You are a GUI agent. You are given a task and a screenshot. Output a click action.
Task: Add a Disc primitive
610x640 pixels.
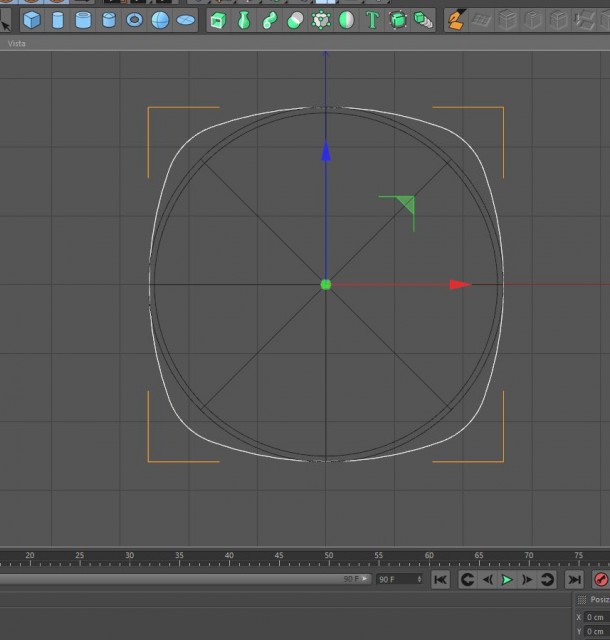(x=185, y=20)
